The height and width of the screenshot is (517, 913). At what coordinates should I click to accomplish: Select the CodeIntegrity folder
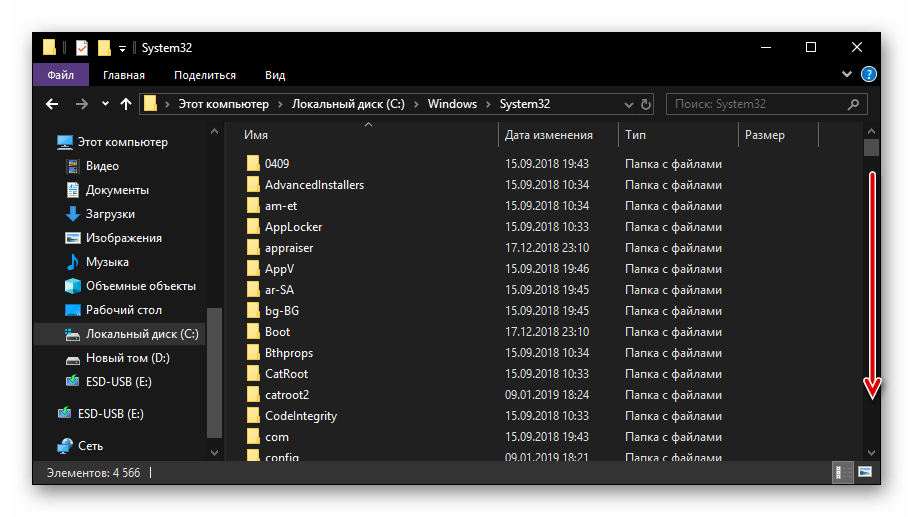(300, 416)
